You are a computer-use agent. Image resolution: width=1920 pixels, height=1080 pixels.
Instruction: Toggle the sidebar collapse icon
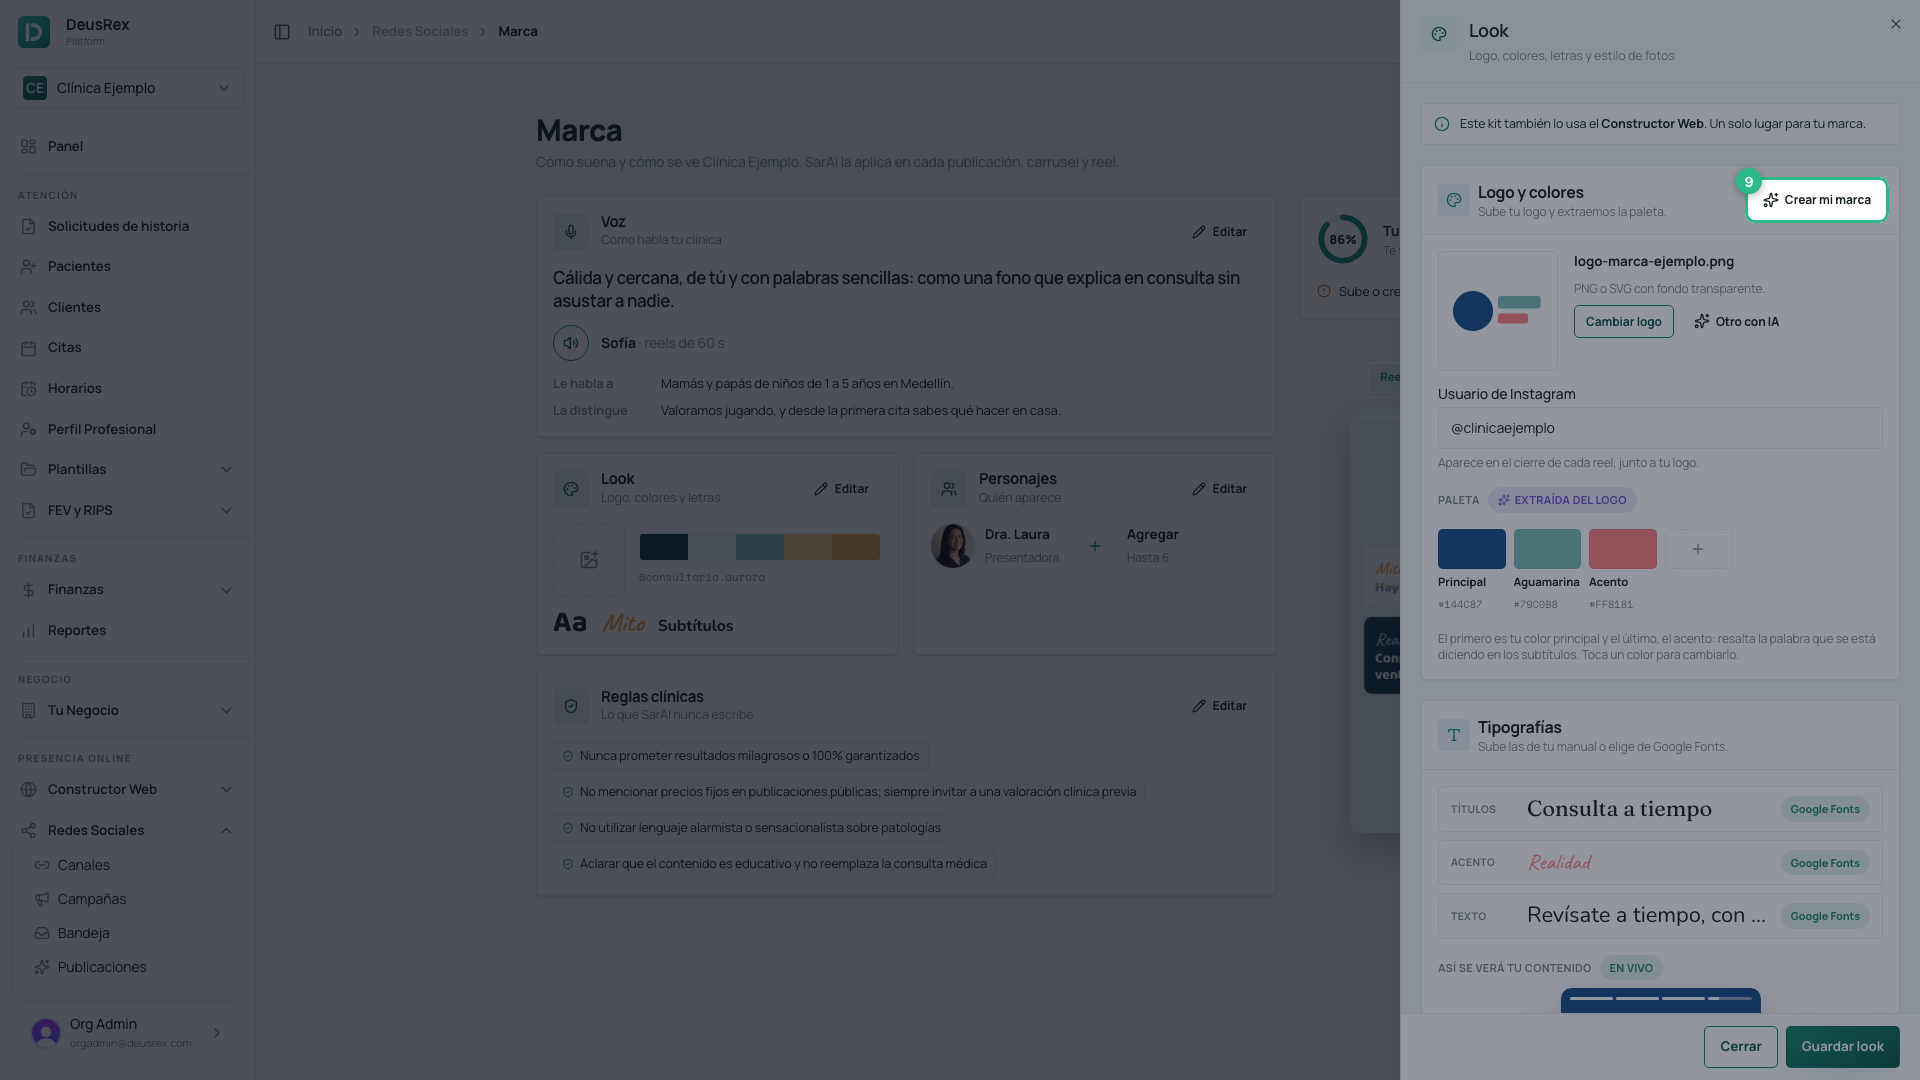click(282, 32)
